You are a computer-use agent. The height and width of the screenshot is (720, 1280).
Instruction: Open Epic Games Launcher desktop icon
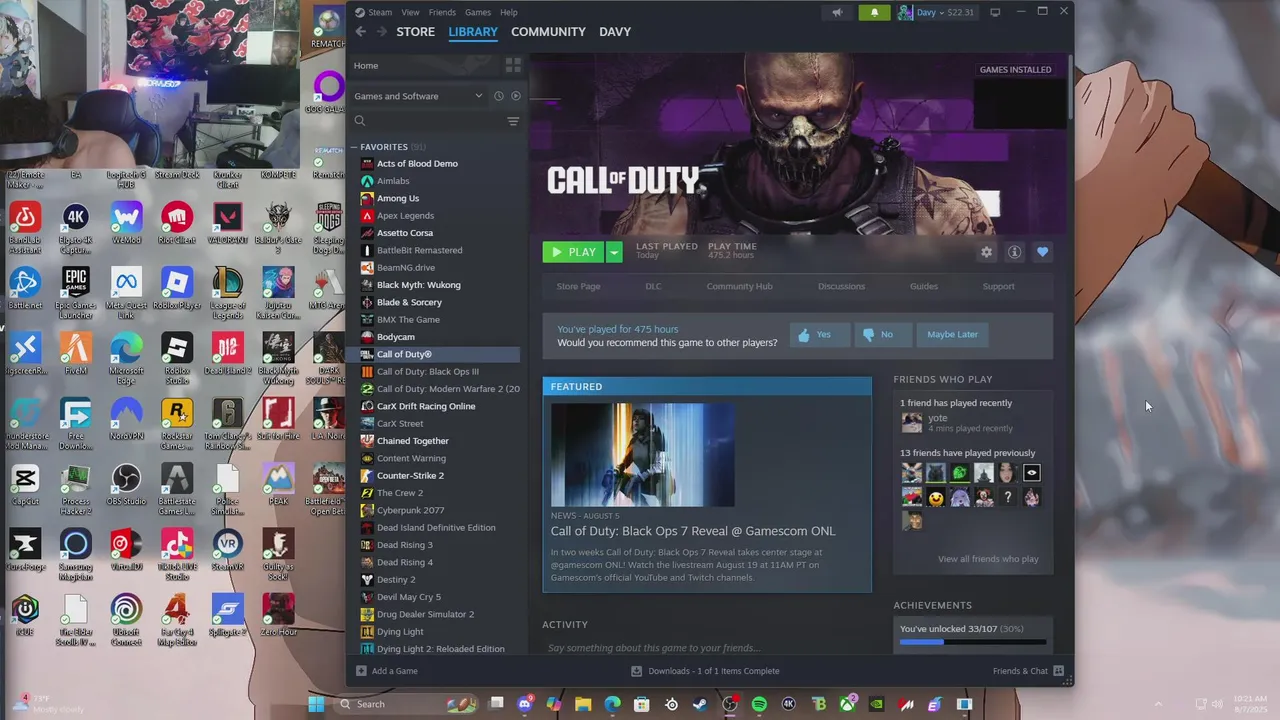[76, 292]
